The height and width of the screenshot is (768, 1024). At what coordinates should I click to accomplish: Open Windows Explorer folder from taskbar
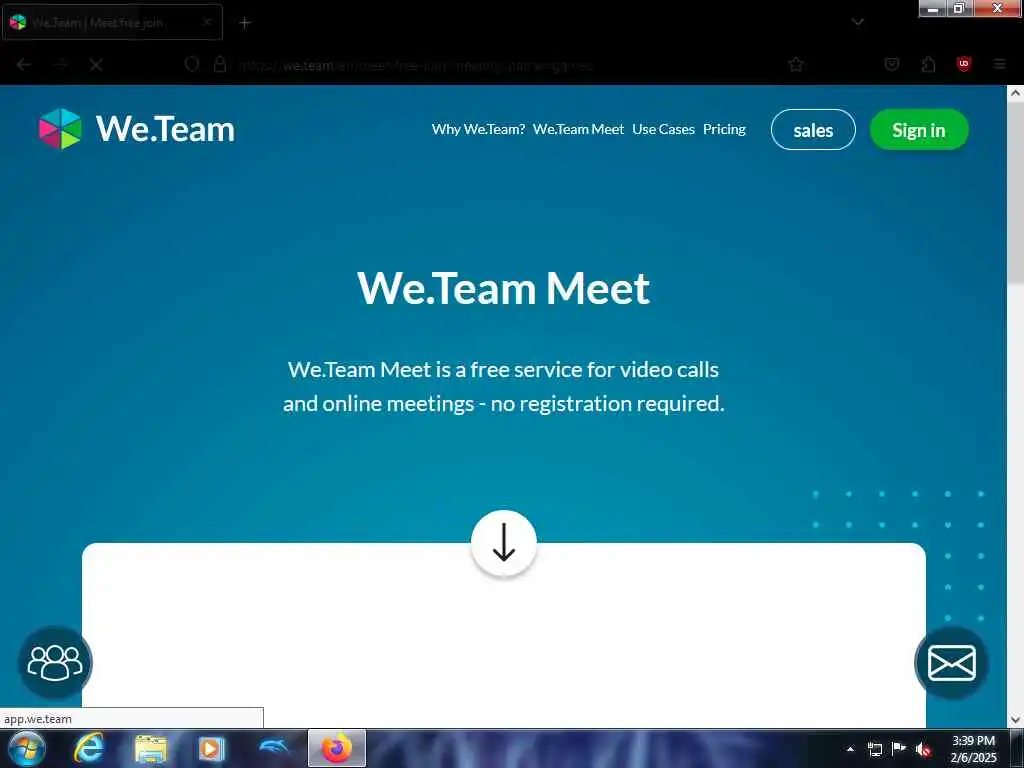coord(151,748)
